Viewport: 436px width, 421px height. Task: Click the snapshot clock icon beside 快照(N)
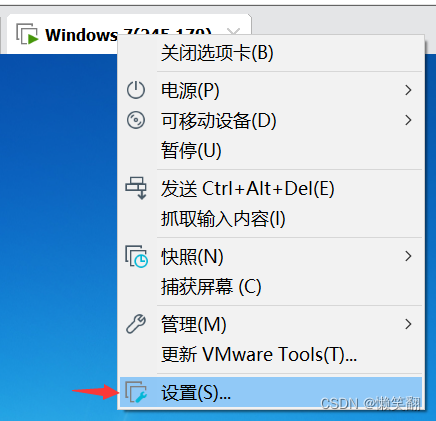click(136, 256)
